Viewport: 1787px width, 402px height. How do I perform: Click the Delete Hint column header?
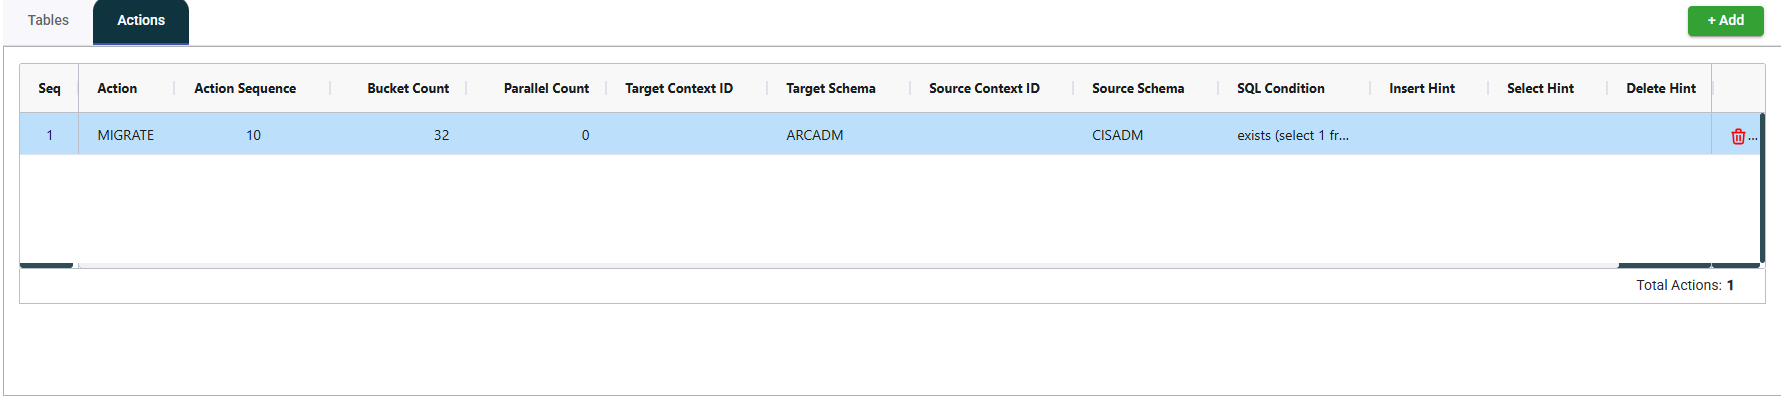(1661, 88)
